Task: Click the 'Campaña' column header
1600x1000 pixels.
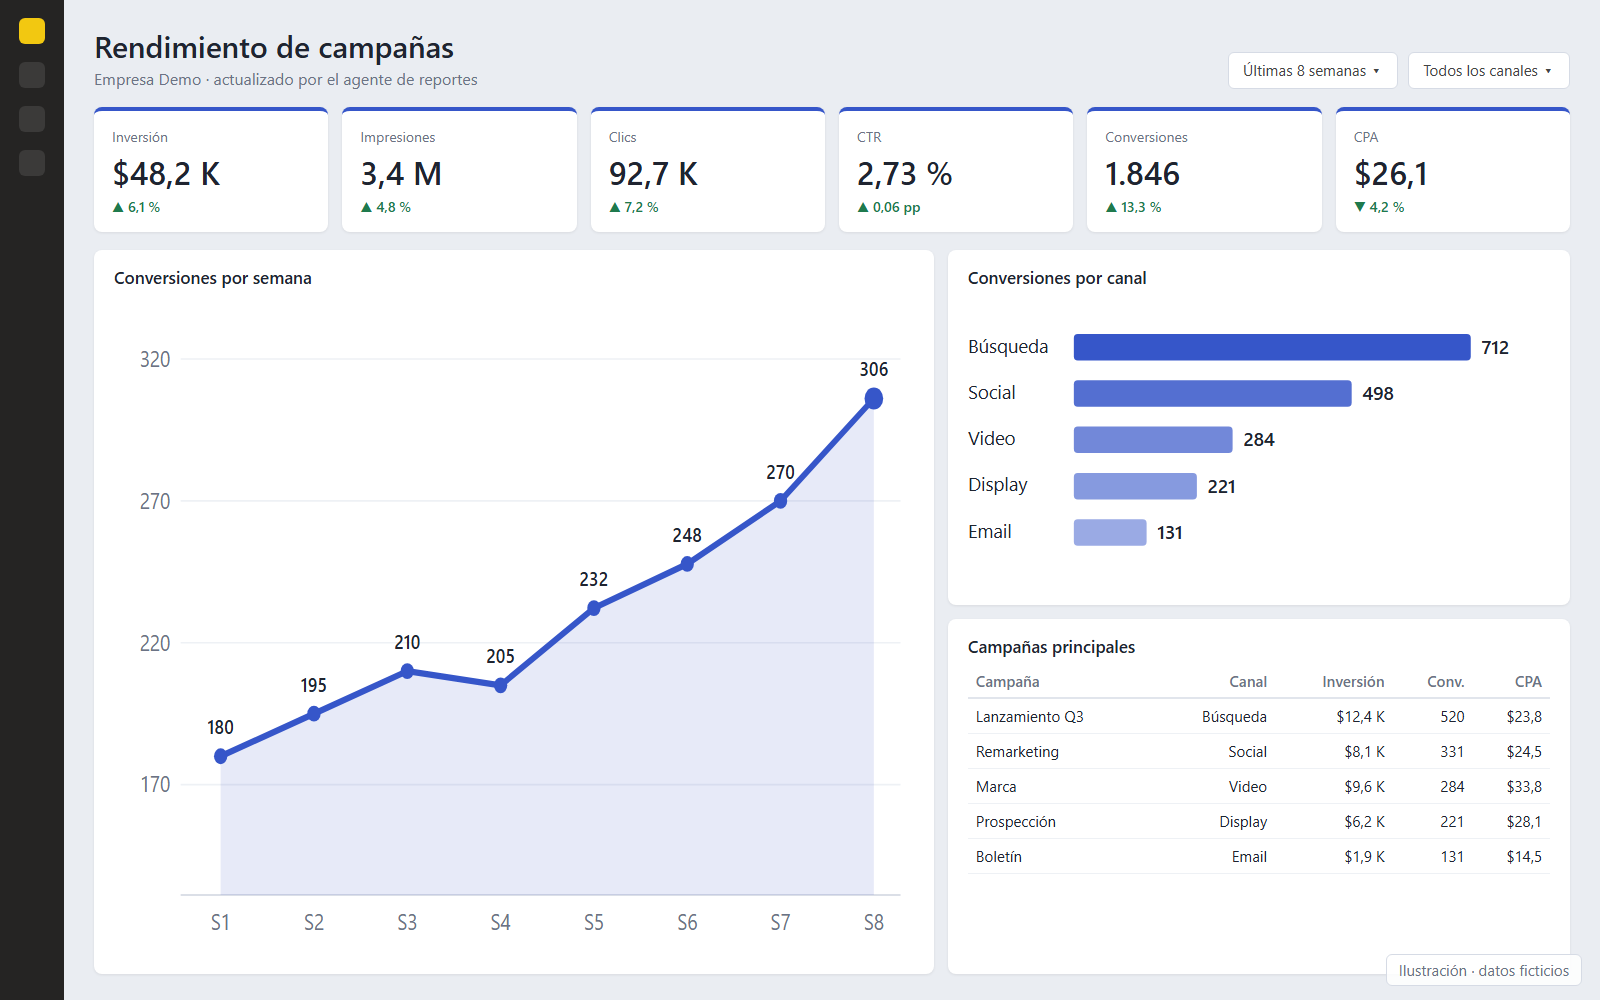Action: click(1007, 682)
